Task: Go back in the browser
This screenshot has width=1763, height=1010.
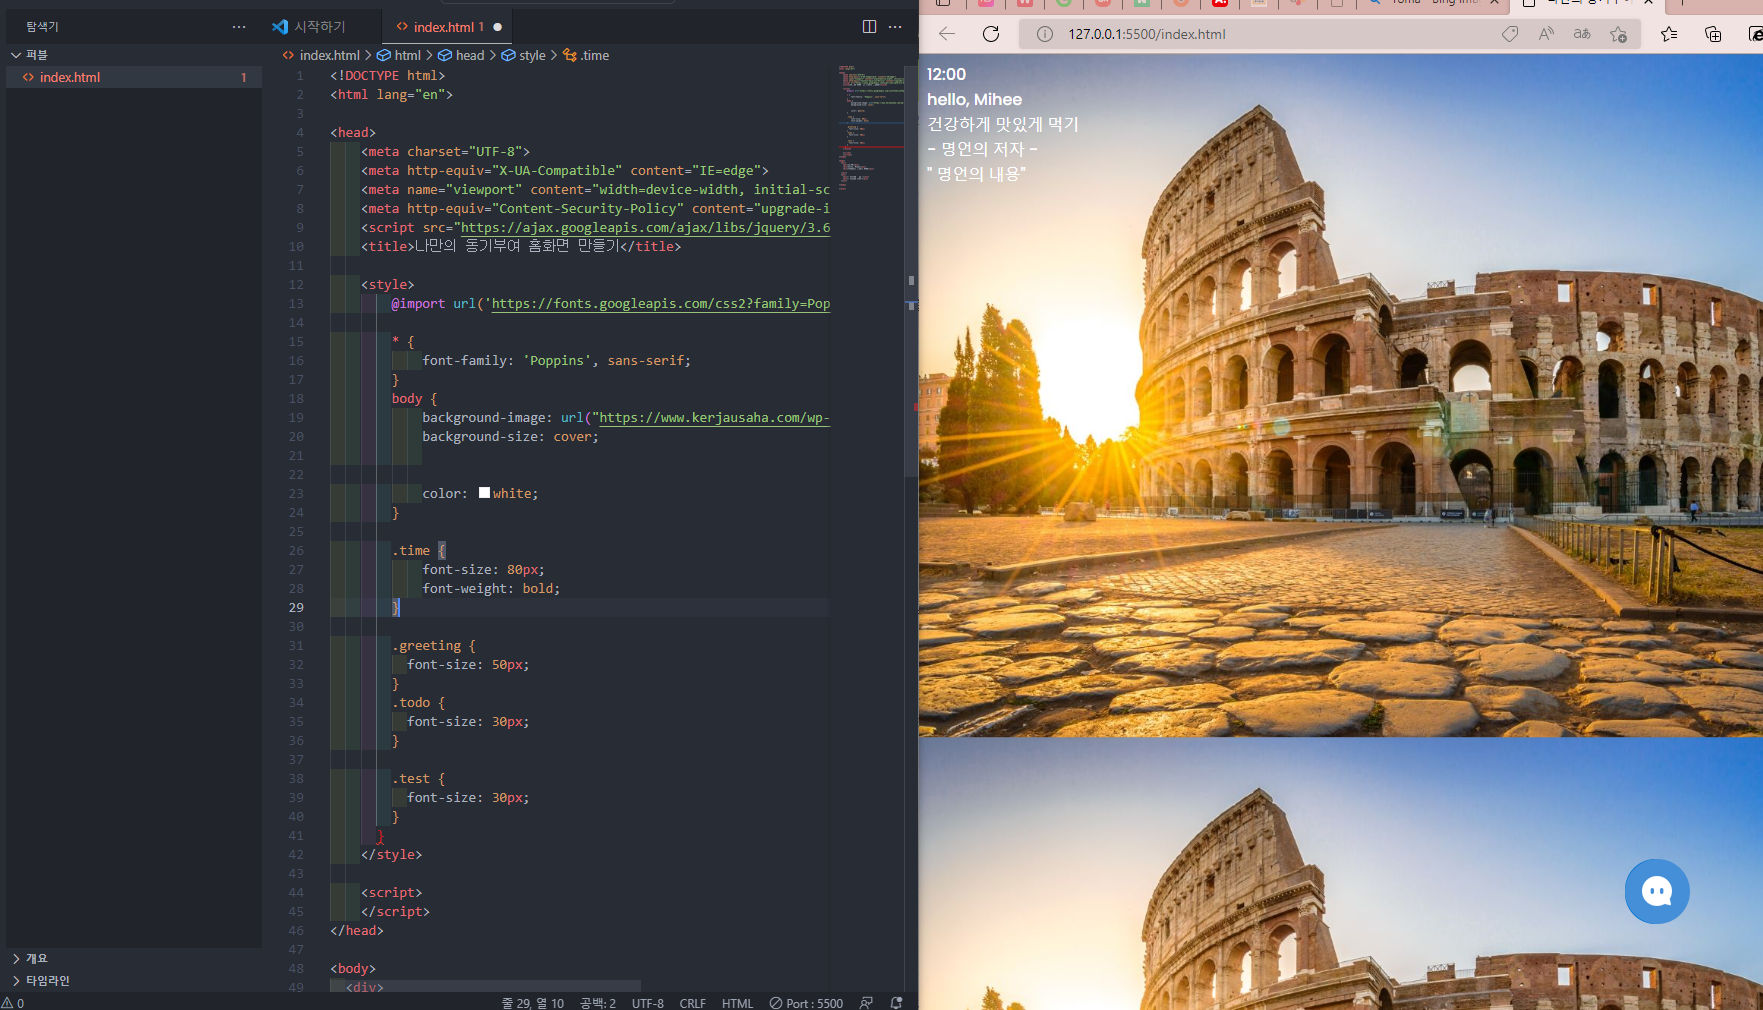Action: [x=947, y=34]
